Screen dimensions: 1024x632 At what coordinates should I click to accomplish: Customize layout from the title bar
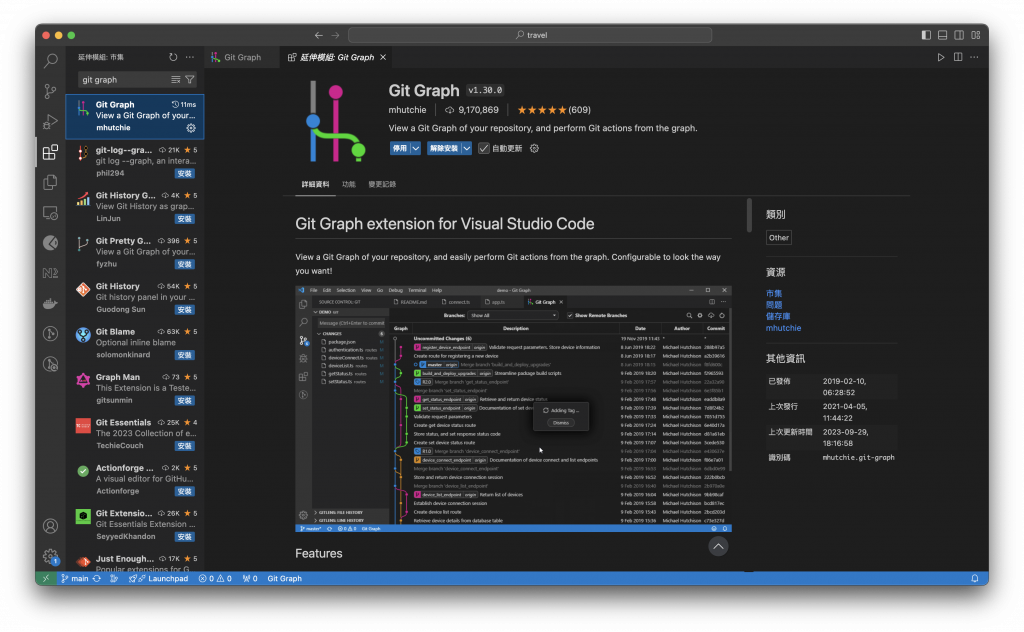(x=976, y=35)
